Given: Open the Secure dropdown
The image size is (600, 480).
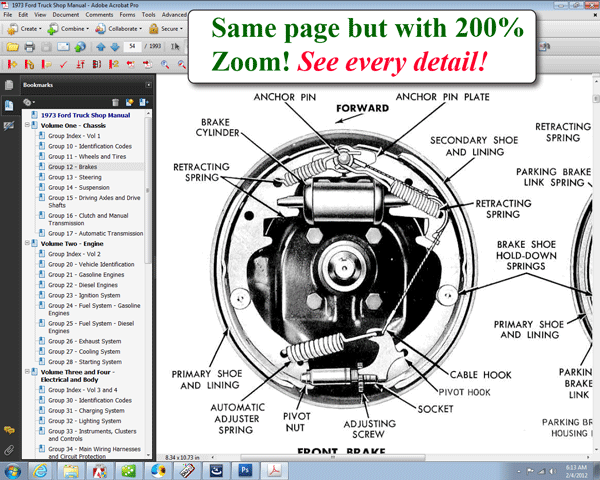Looking at the screenshot, I should pos(166,29).
